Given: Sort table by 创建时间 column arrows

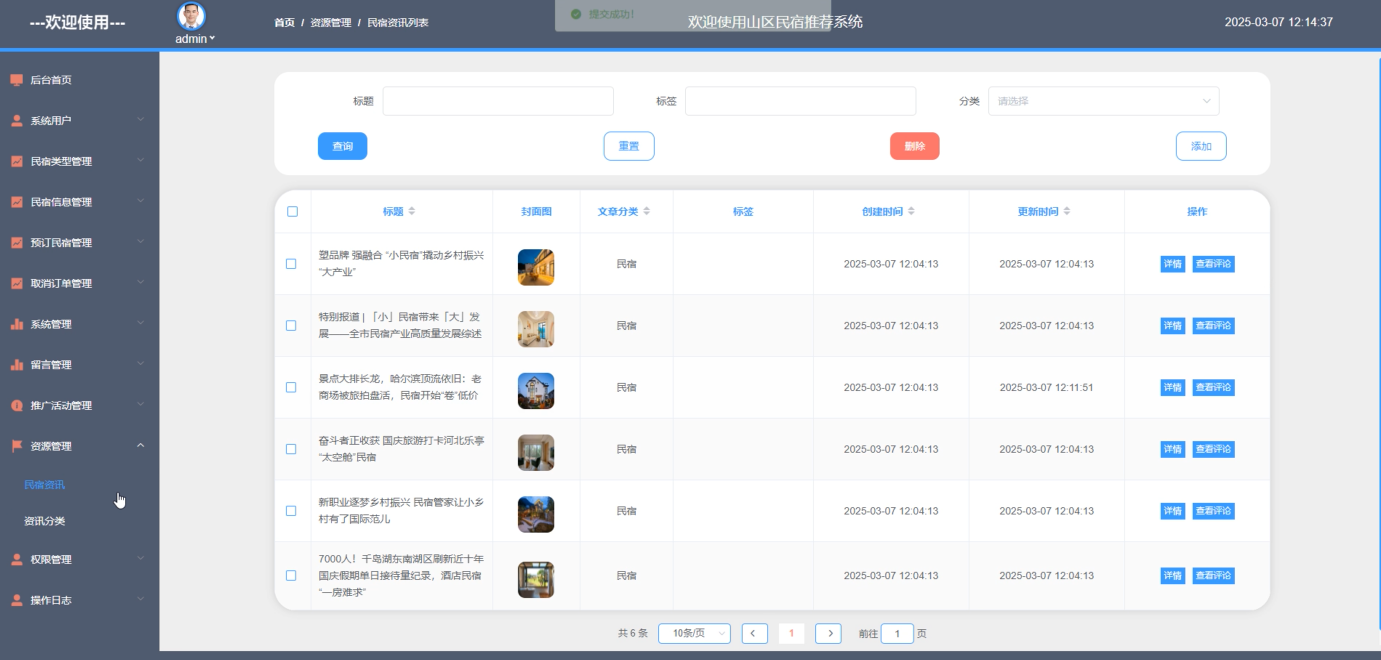Looking at the screenshot, I should pos(911,212).
